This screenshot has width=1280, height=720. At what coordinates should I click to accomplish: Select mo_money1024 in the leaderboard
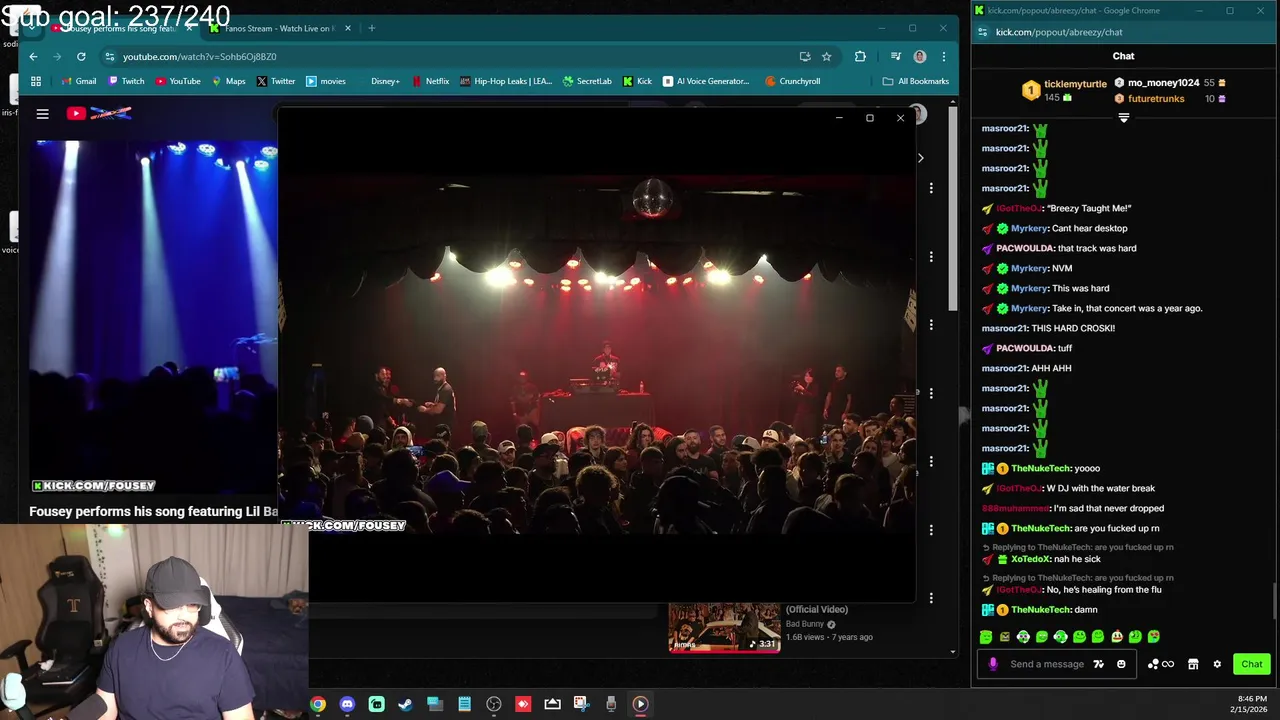click(x=1163, y=83)
